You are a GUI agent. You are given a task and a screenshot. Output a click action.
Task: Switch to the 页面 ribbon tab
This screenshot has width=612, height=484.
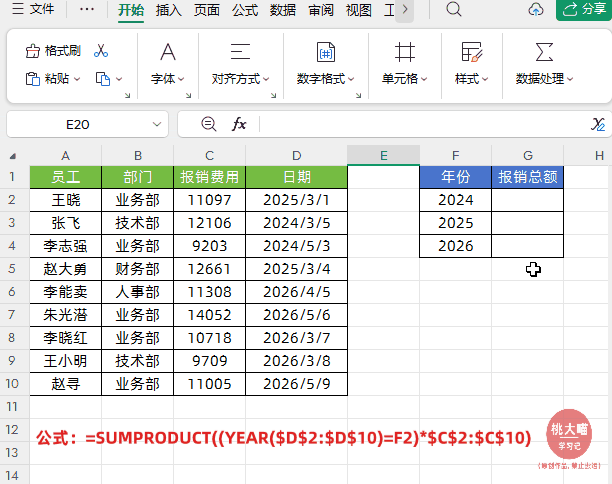[x=207, y=10]
